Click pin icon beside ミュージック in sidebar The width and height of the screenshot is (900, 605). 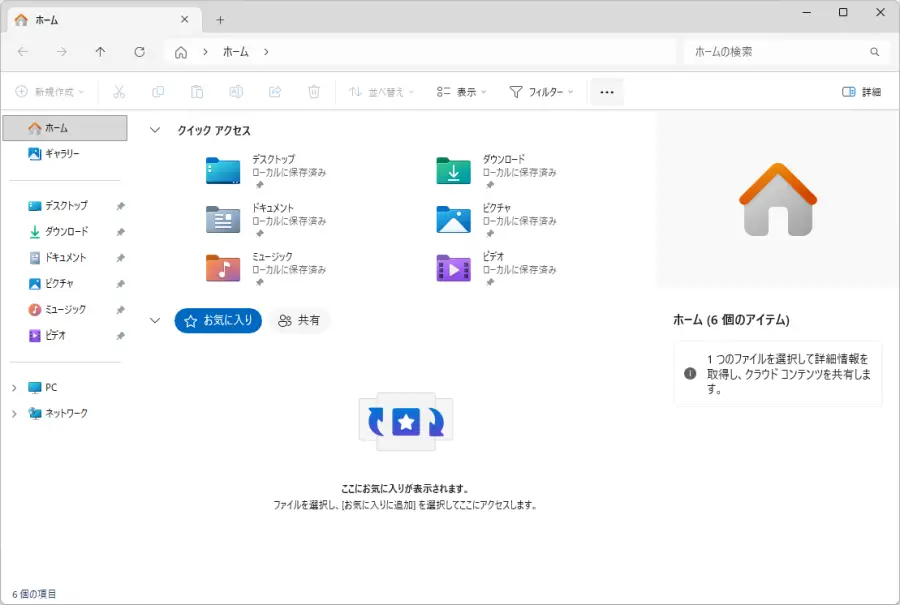121,310
